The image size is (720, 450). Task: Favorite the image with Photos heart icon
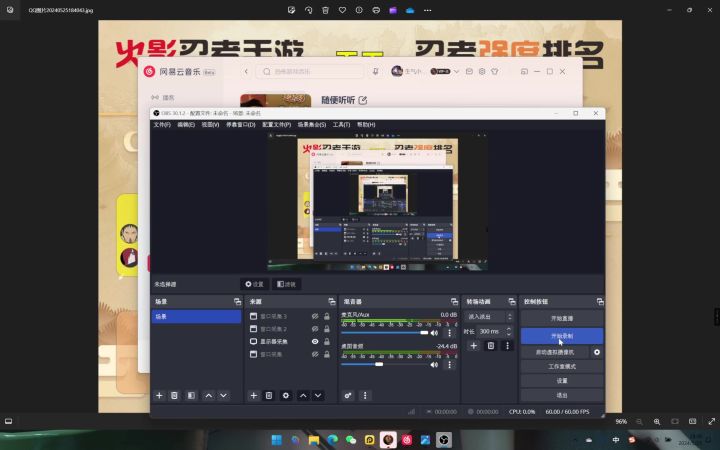[343, 10]
